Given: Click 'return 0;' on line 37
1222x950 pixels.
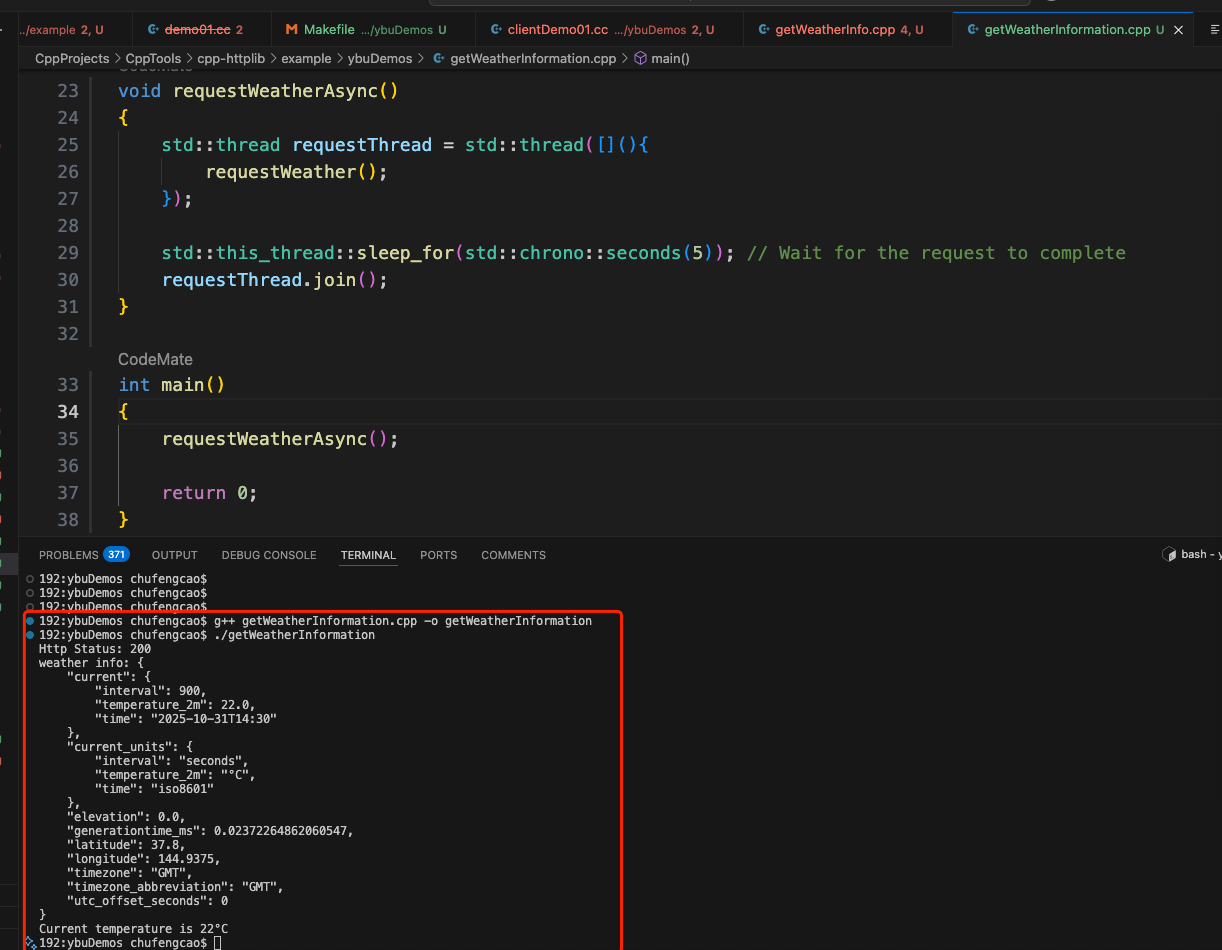Looking at the screenshot, I should pos(210,493).
